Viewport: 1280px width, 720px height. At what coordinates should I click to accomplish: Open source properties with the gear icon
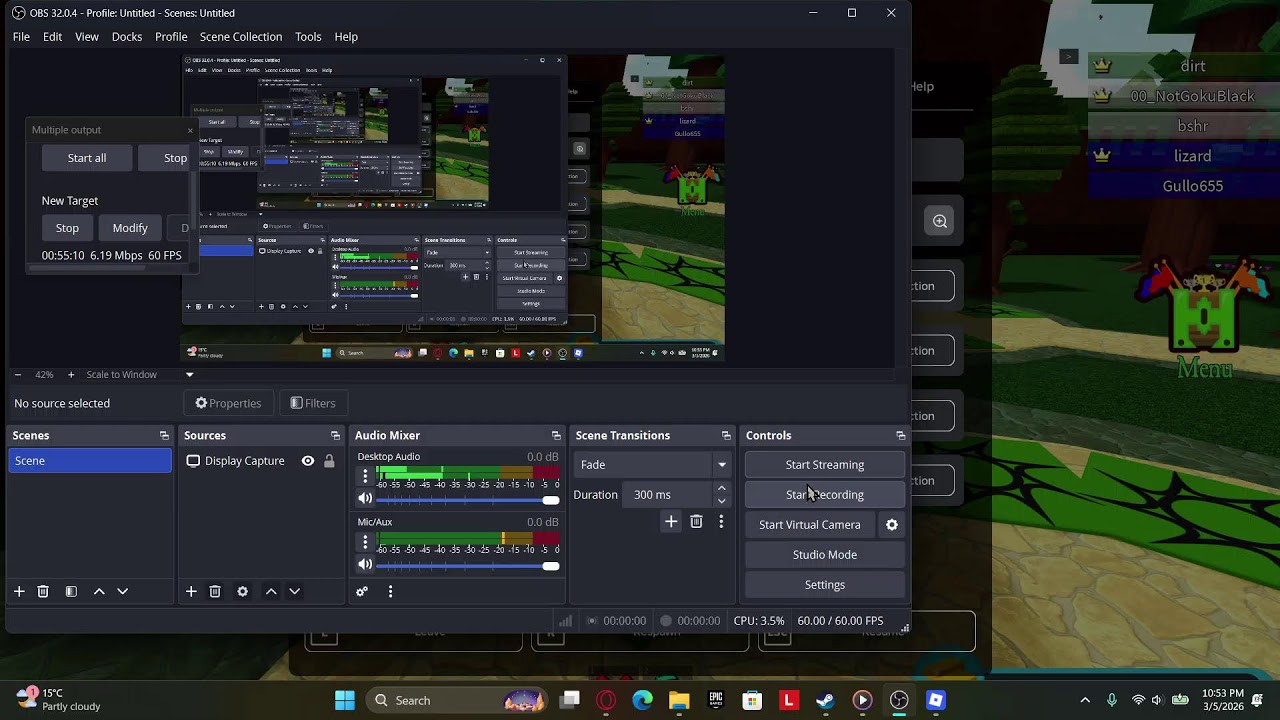pyautogui.click(x=242, y=591)
